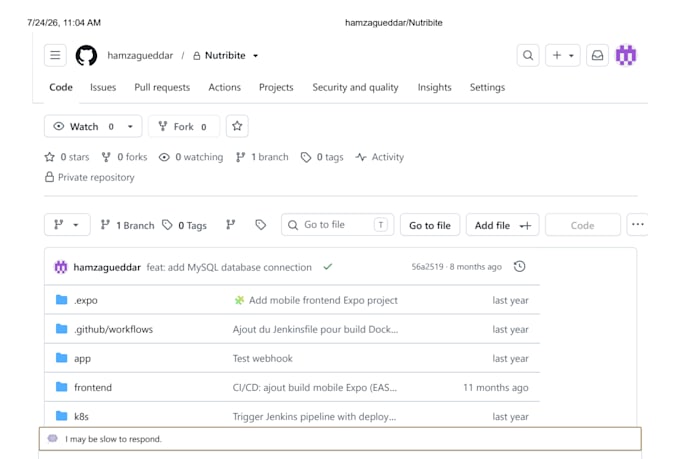Click the chat bubble icon in the slow-response notice
The image size is (680, 459).
52,438
